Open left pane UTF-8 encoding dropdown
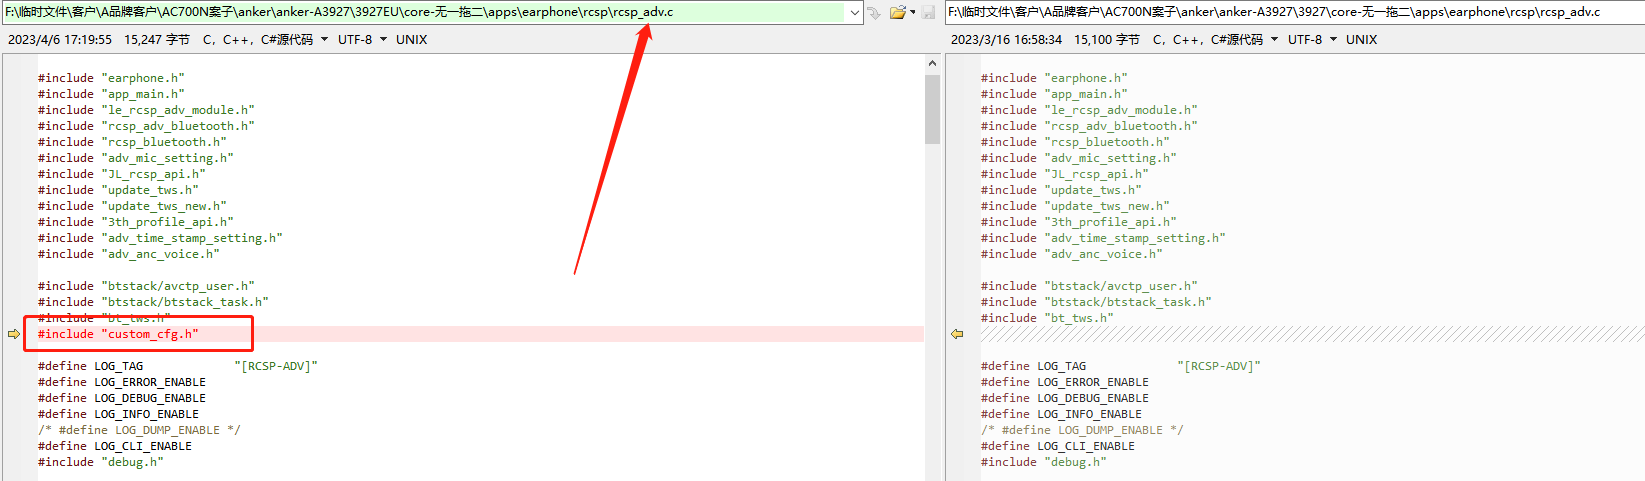This screenshot has width=1645, height=481. point(363,40)
